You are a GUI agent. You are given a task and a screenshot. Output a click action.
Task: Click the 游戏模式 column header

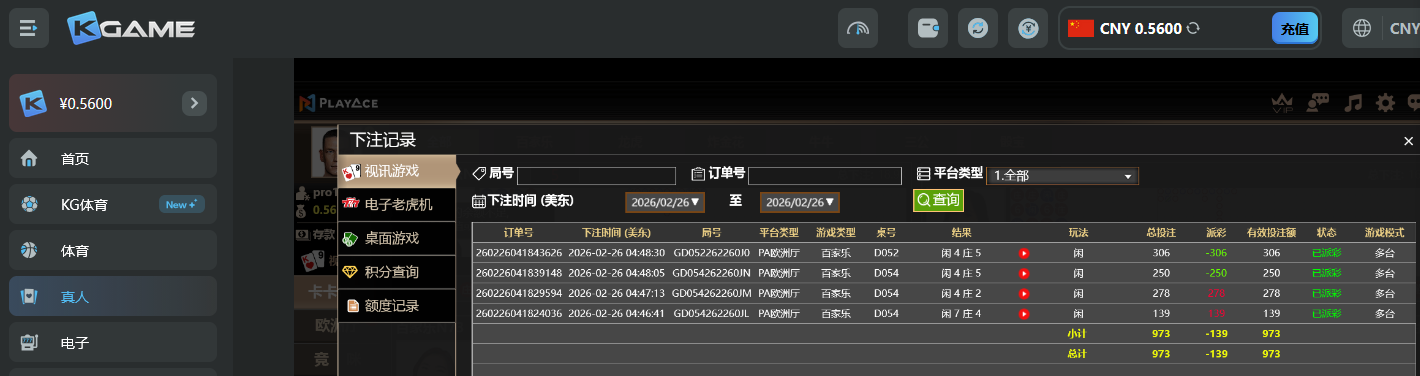[1384, 232]
